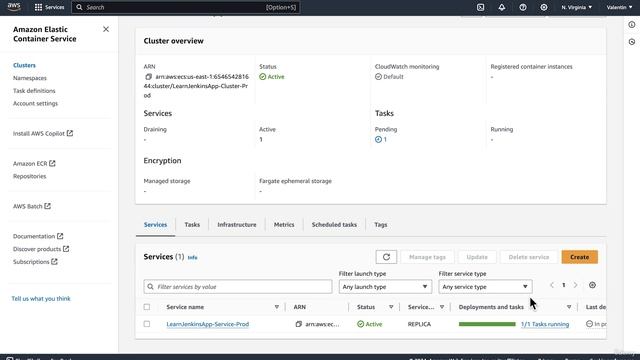Viewport: 640px width, 360px height.
Task: Switch to the Tasks tab
Action: point(192,225)
